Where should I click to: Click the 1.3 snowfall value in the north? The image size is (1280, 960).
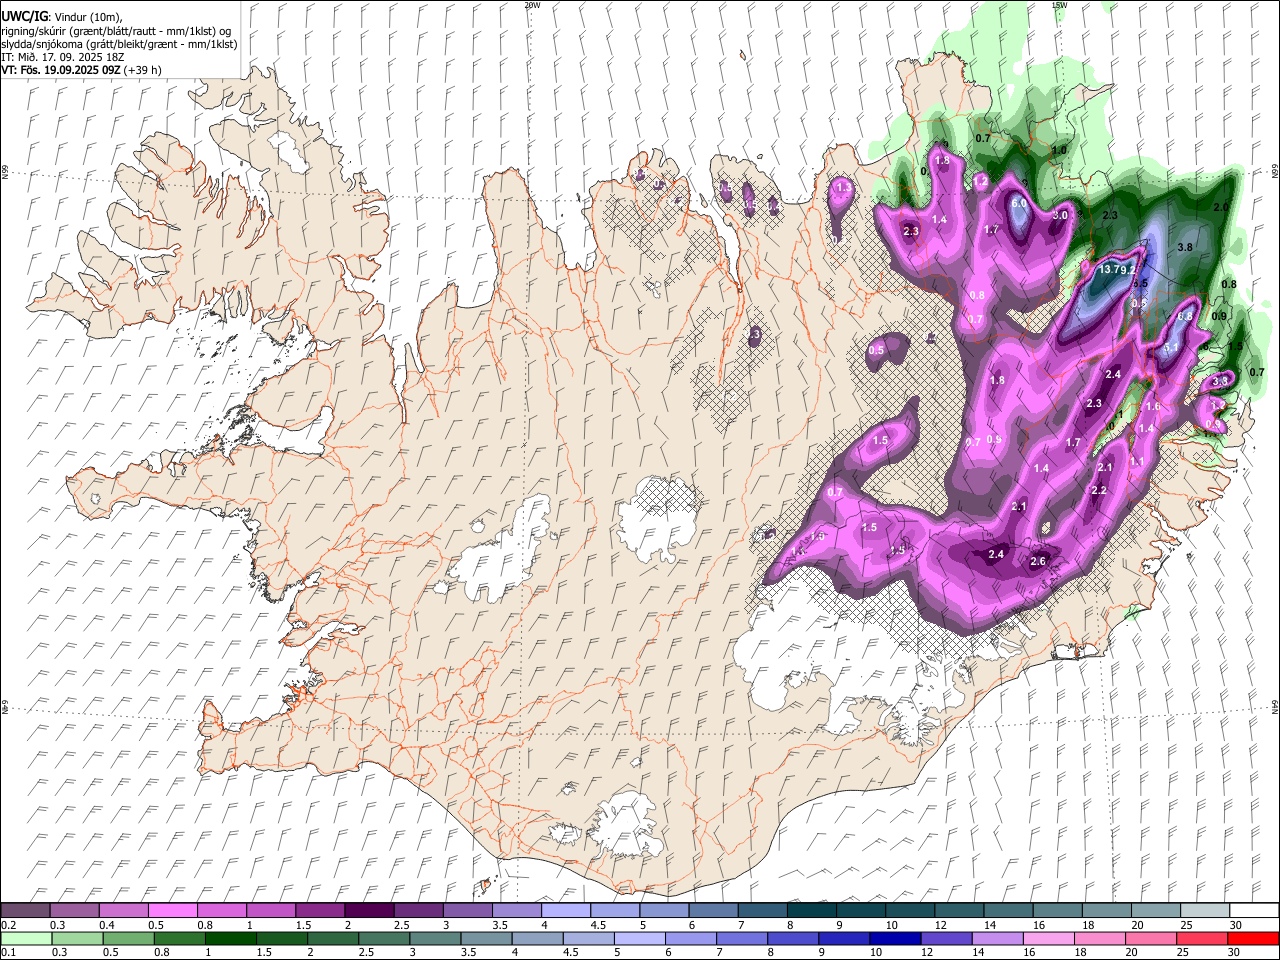[844, 187]
